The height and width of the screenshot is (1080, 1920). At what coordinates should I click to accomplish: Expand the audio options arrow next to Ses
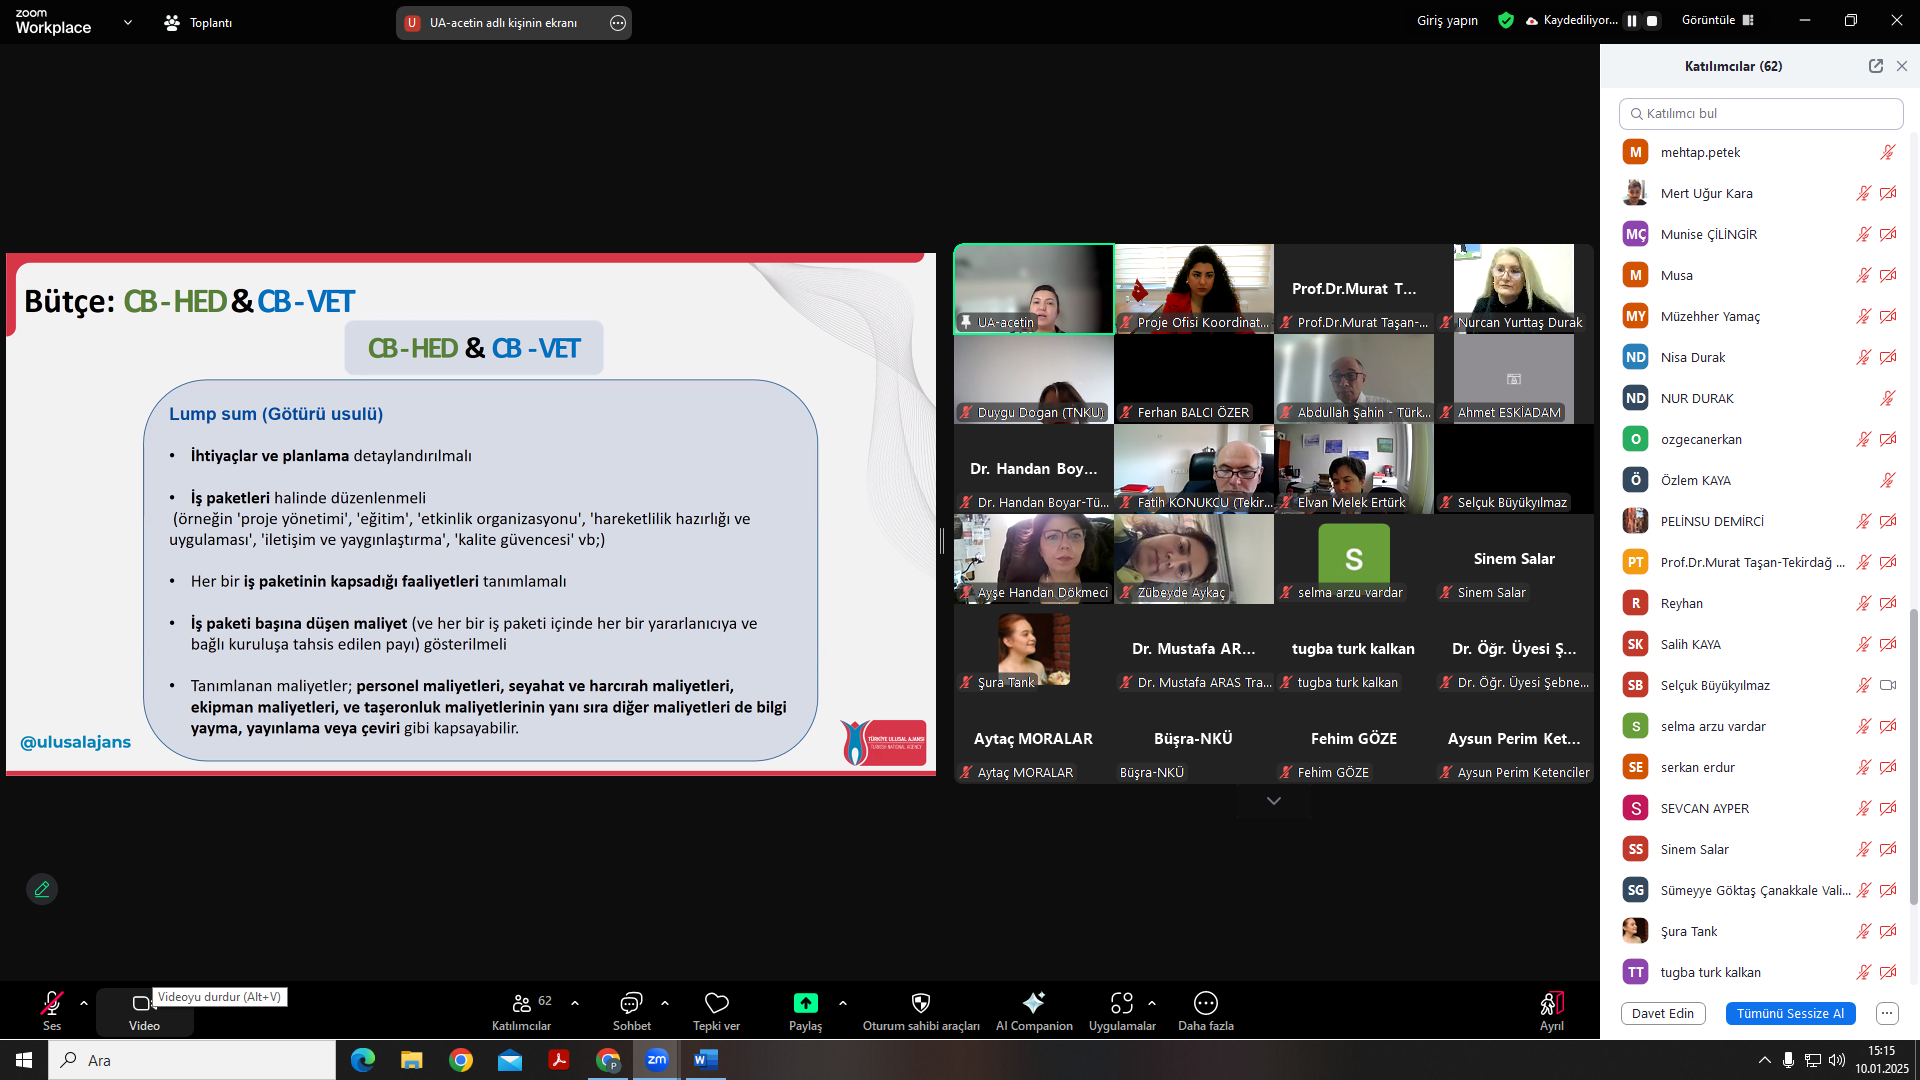point(84,1003)
